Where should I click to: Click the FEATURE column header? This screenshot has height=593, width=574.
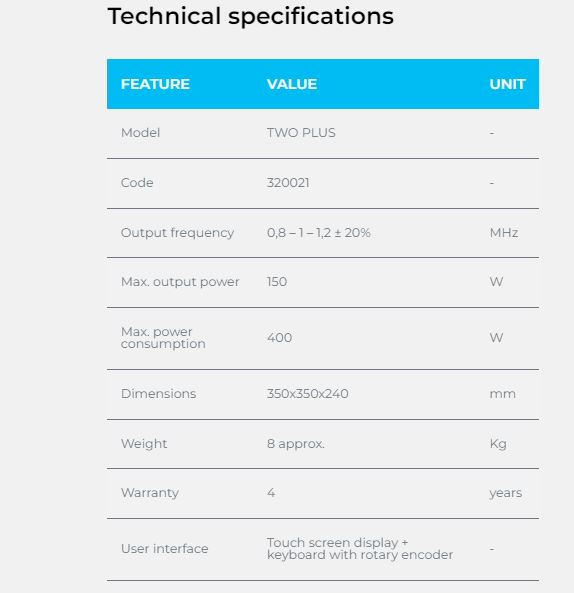(x=155, y=84)
